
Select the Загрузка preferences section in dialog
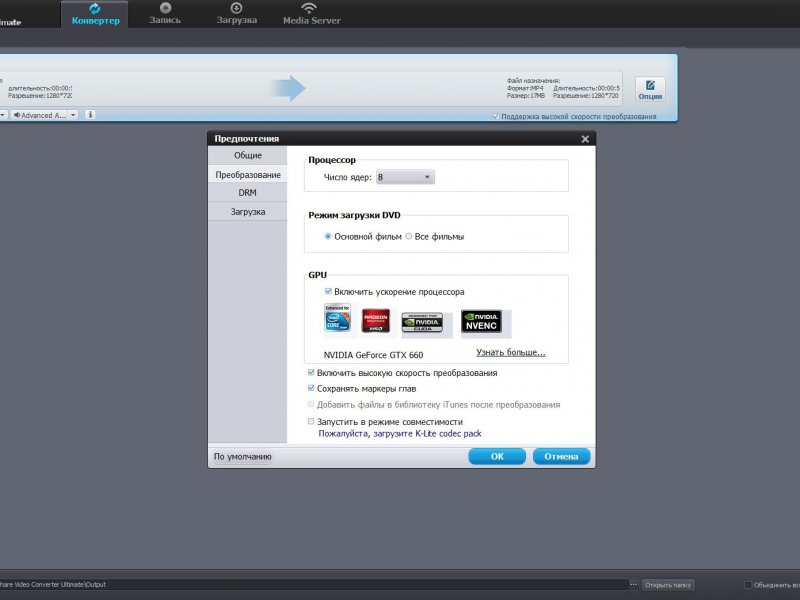pos(247,212)
